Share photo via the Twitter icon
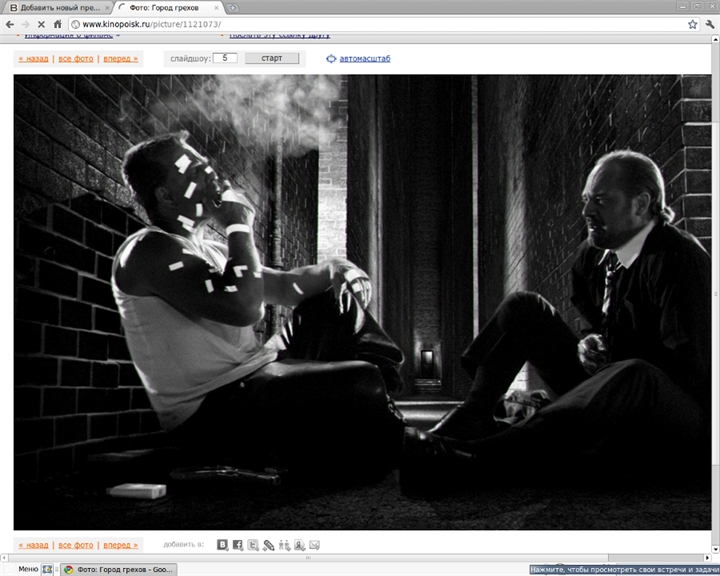 tap(253, 545)
